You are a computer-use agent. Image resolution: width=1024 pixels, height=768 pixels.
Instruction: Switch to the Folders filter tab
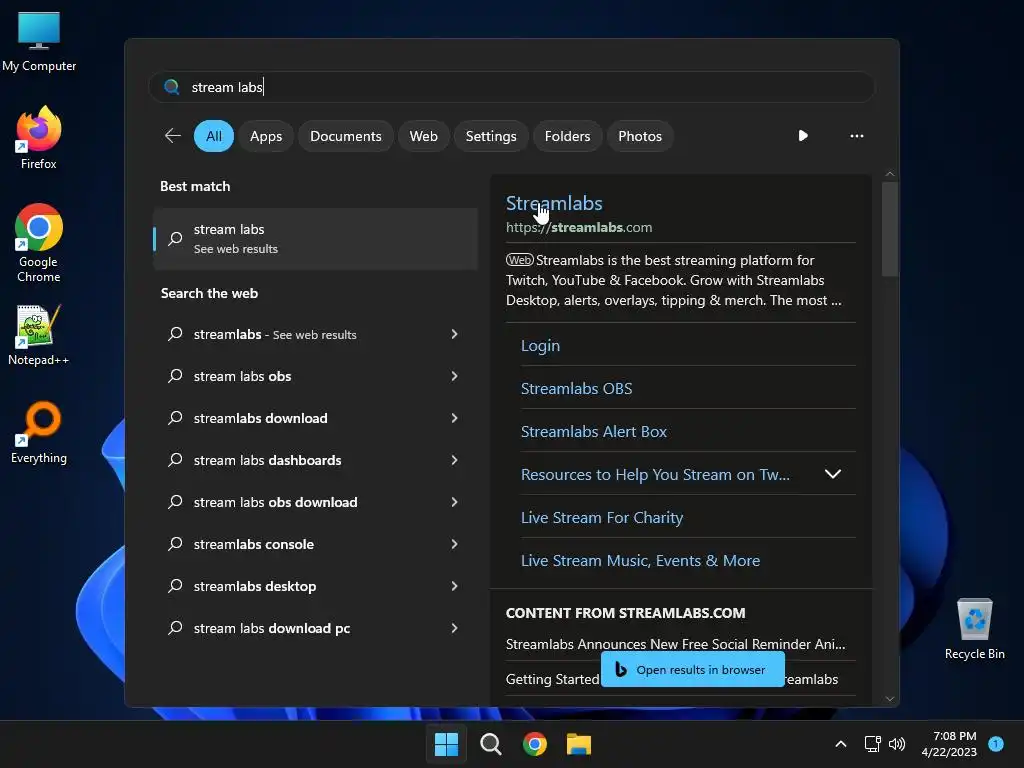pyautogui.click(x=567, y=136)
